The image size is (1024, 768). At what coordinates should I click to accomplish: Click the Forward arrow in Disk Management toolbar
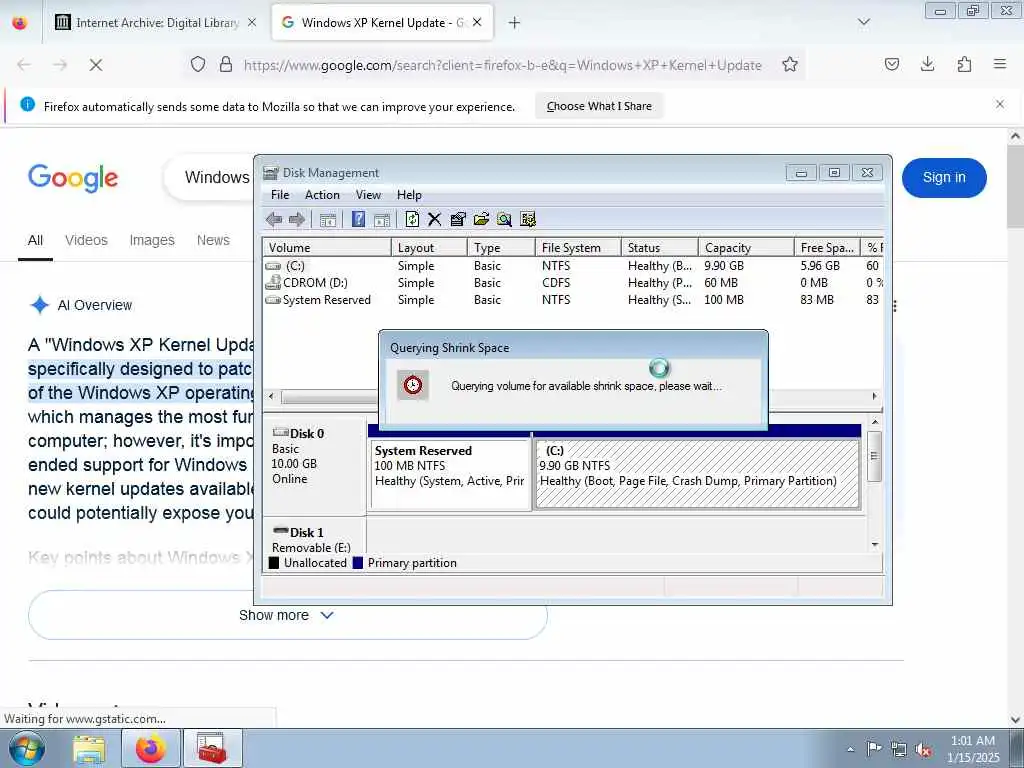tap(297, 219)
